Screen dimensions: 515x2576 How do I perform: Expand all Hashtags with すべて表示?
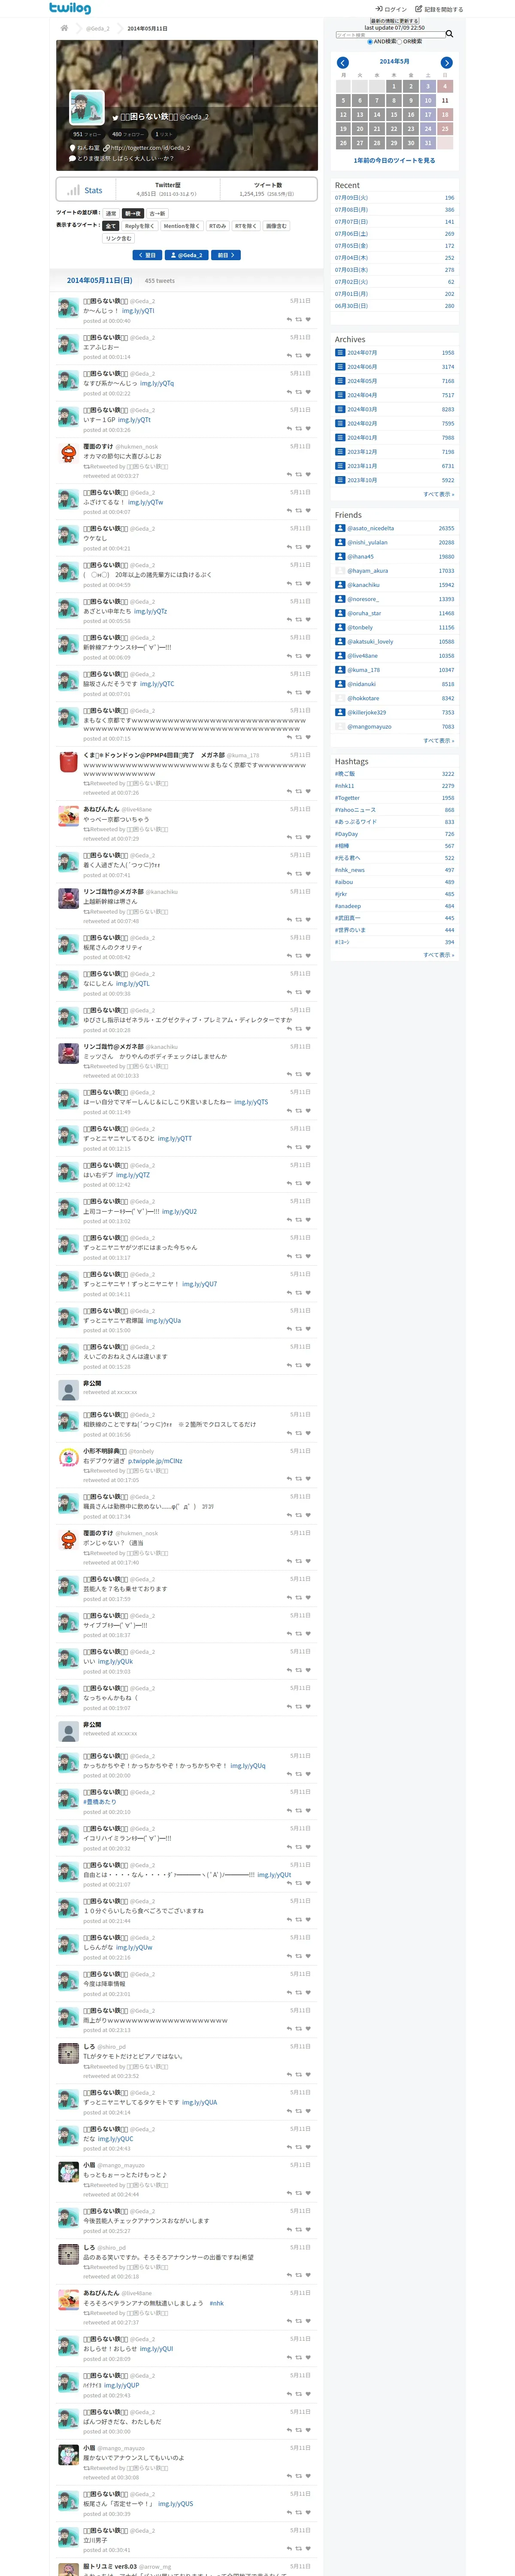tap(438, 955)
